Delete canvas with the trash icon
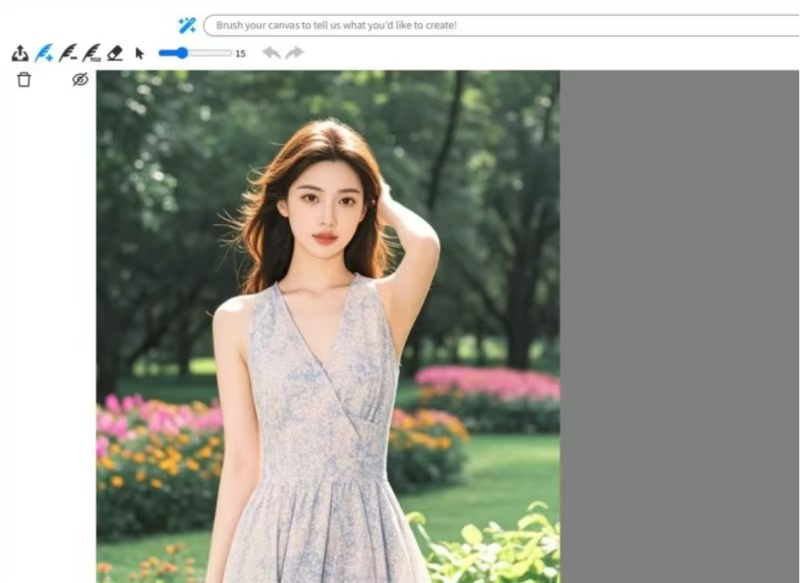This screenshot has width=800, height=583. (x=24, y=79)
